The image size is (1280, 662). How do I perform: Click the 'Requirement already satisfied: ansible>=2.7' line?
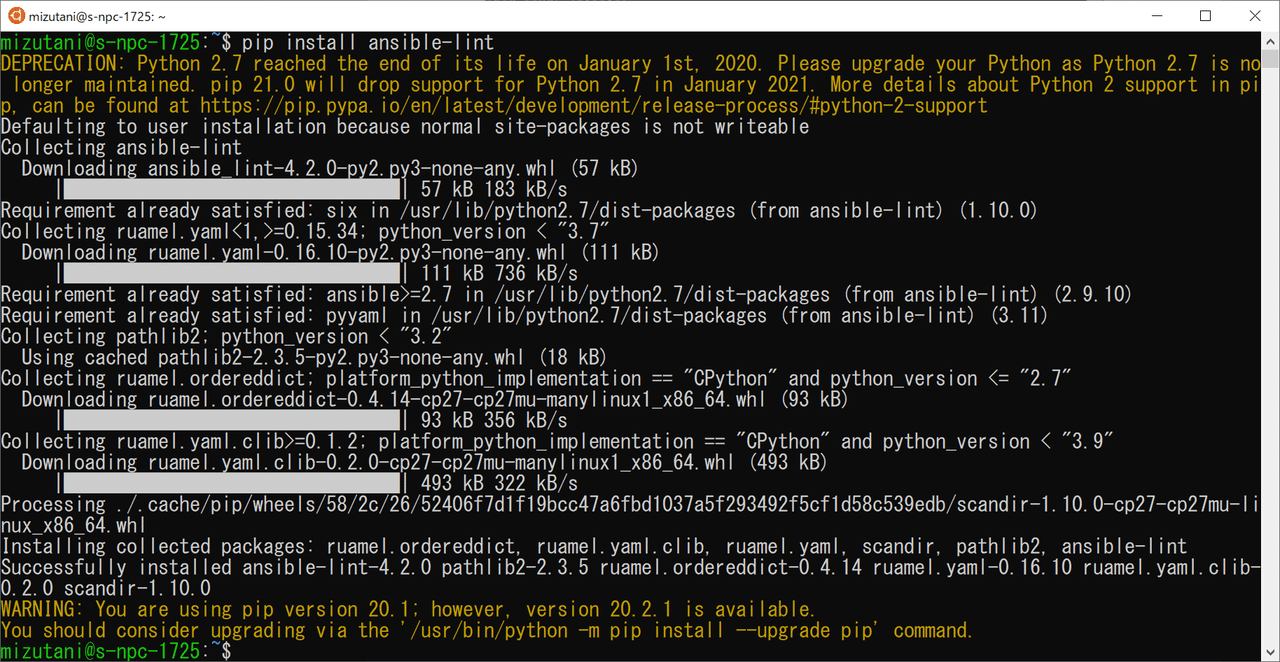[566, 295]
